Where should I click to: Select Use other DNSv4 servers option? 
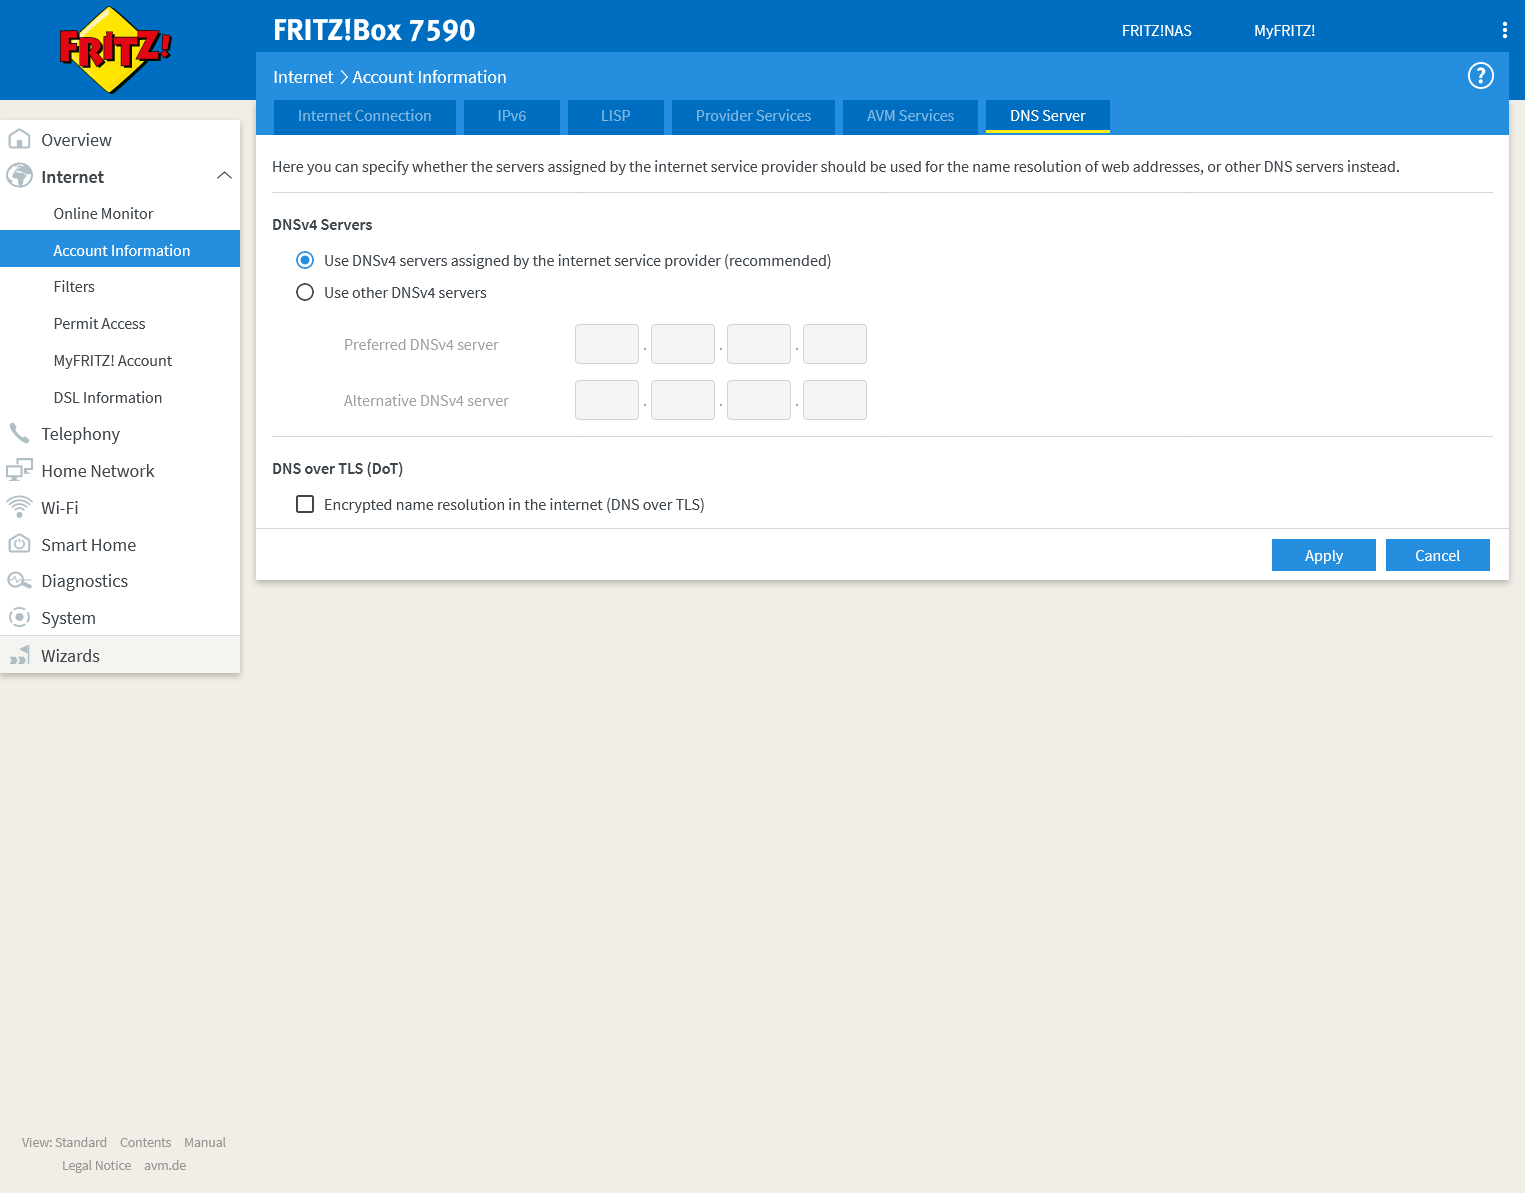tap(305, 292)
